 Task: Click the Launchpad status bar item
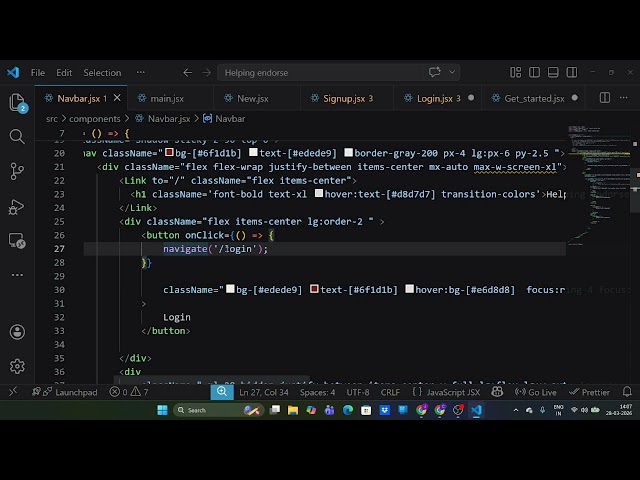(65, 392)
